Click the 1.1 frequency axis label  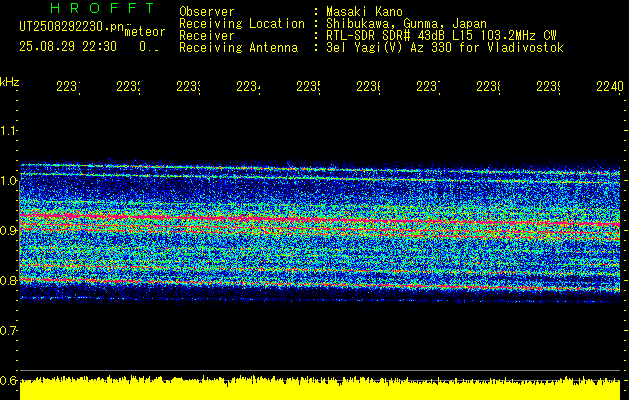point(9,130)
